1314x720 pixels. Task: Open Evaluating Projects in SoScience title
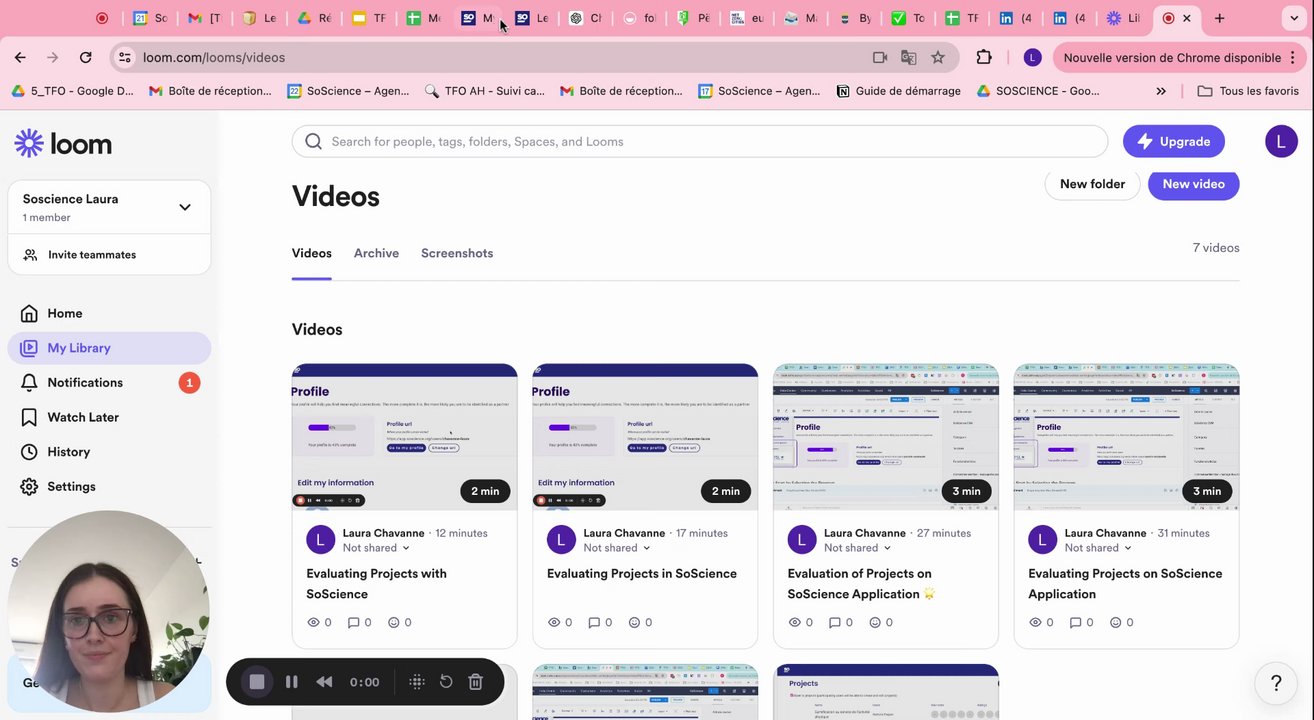pyautogui.click(x=642, y=574)
